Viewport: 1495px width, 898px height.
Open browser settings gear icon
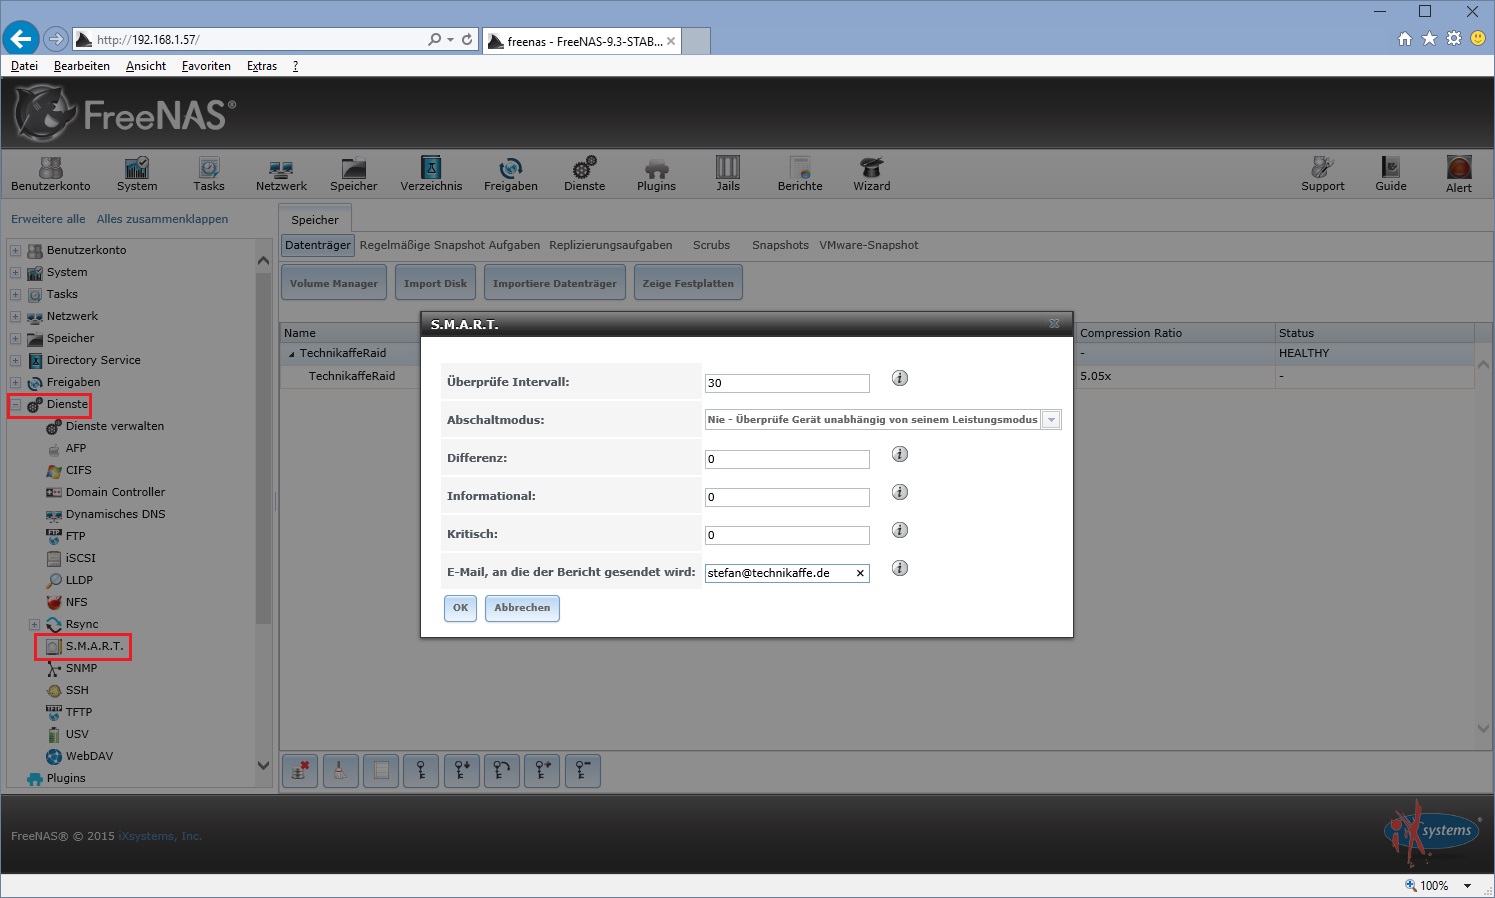coord(1454,39)
